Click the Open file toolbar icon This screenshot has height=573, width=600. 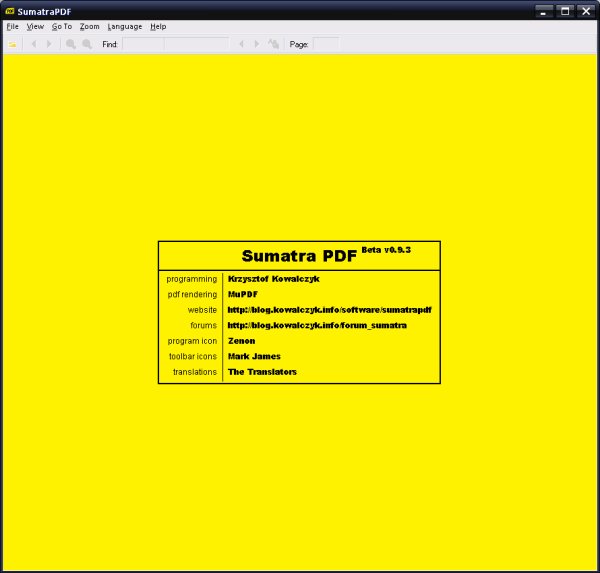pos(12,44)
